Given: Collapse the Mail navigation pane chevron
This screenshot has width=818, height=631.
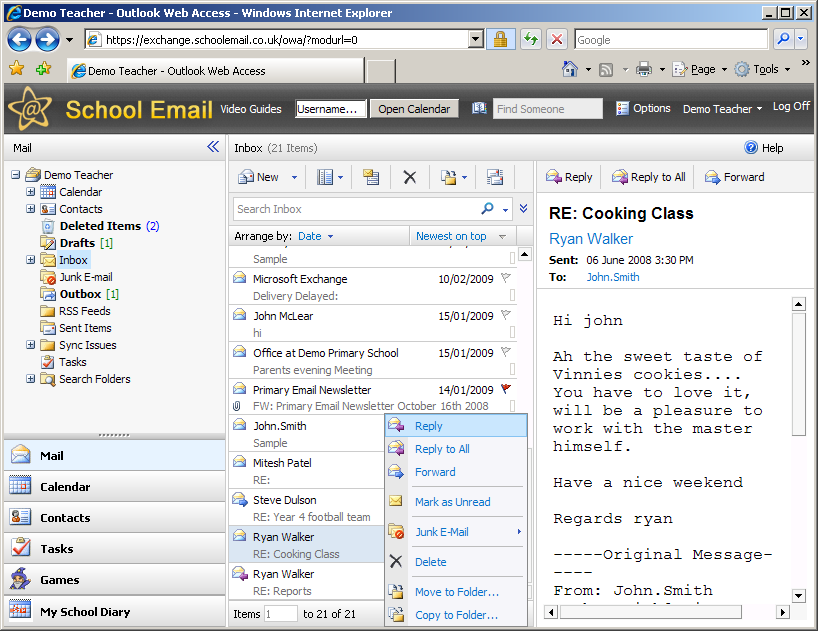Looking at the screenshot, I should [213, 147].
